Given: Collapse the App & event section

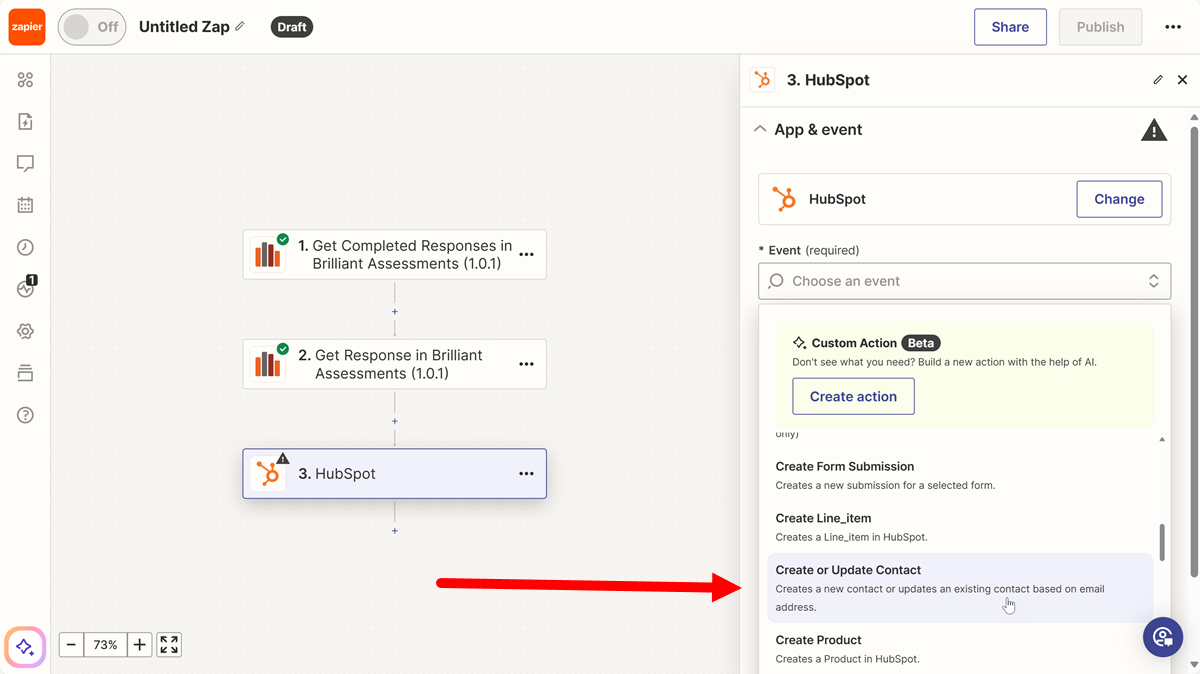Looking at the screenshot, I should 760,129.
